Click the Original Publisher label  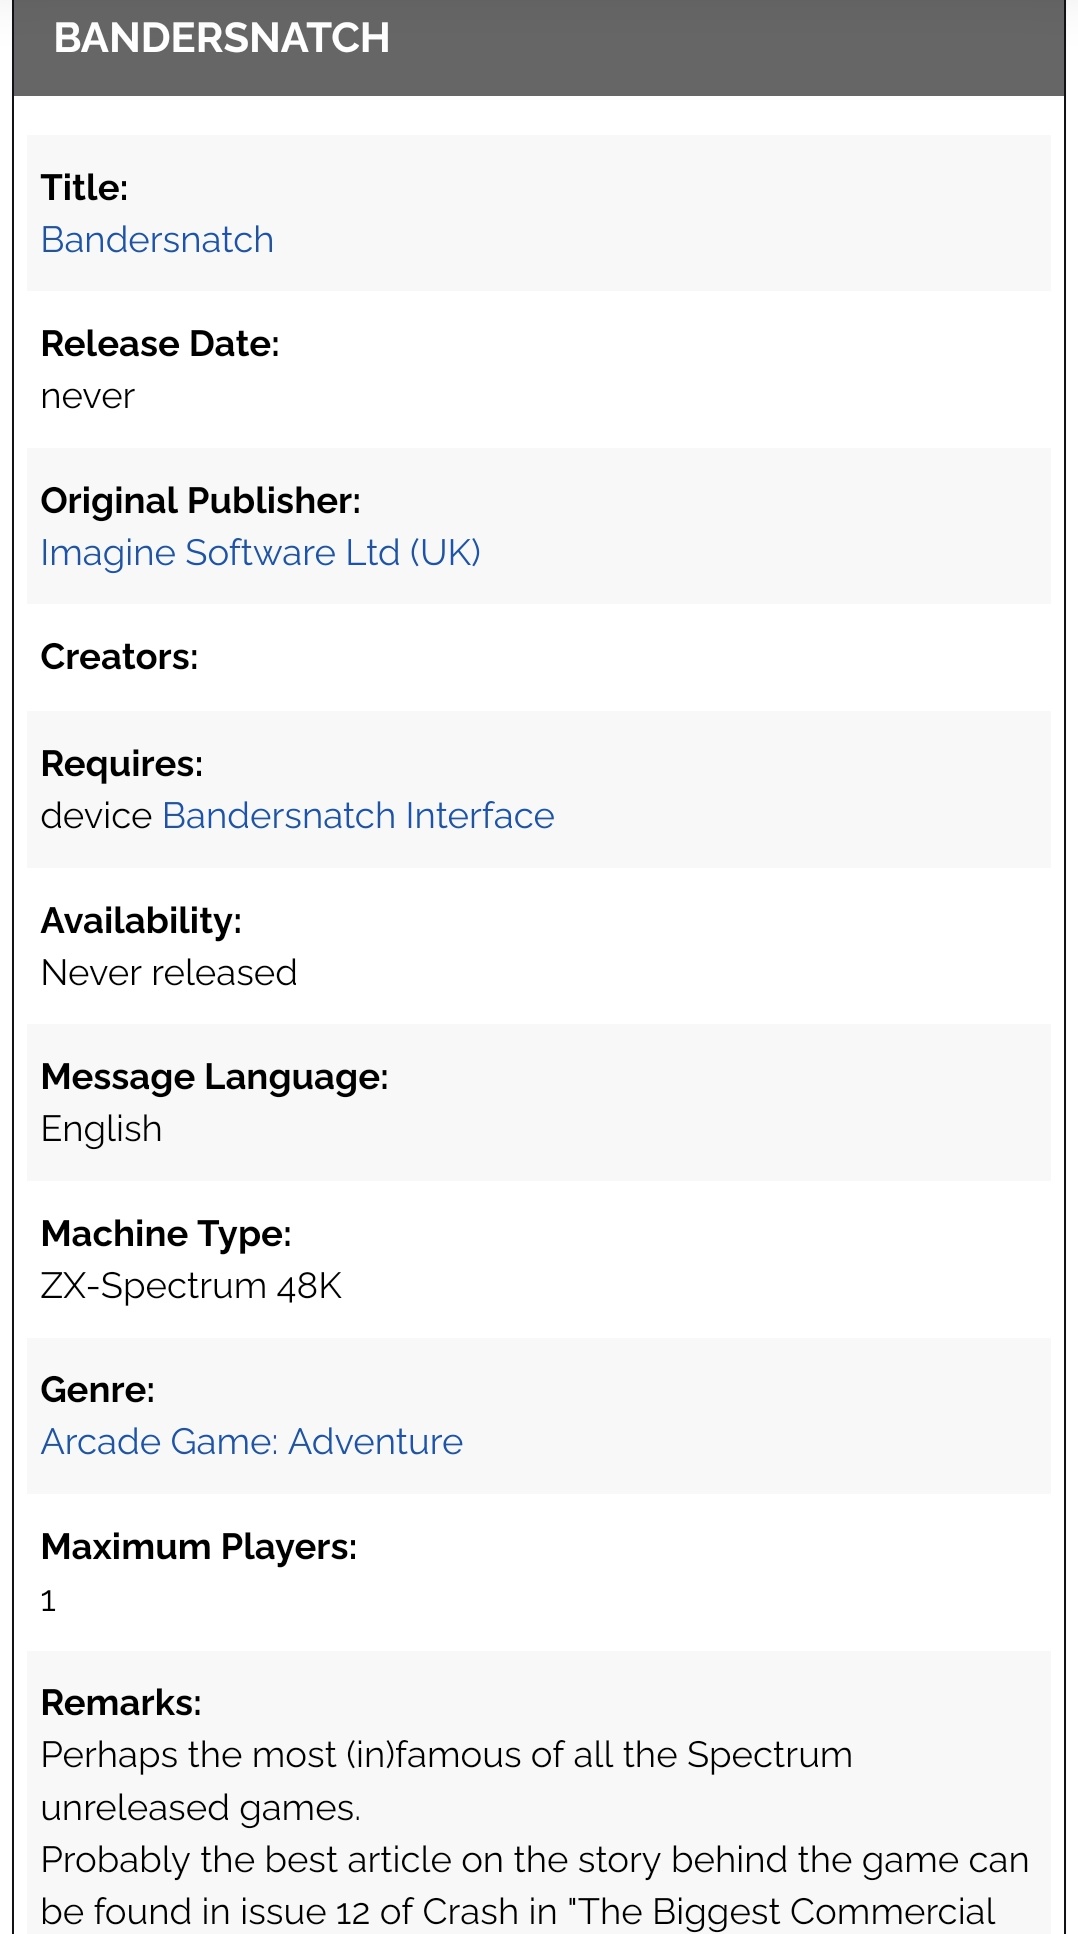200,501
